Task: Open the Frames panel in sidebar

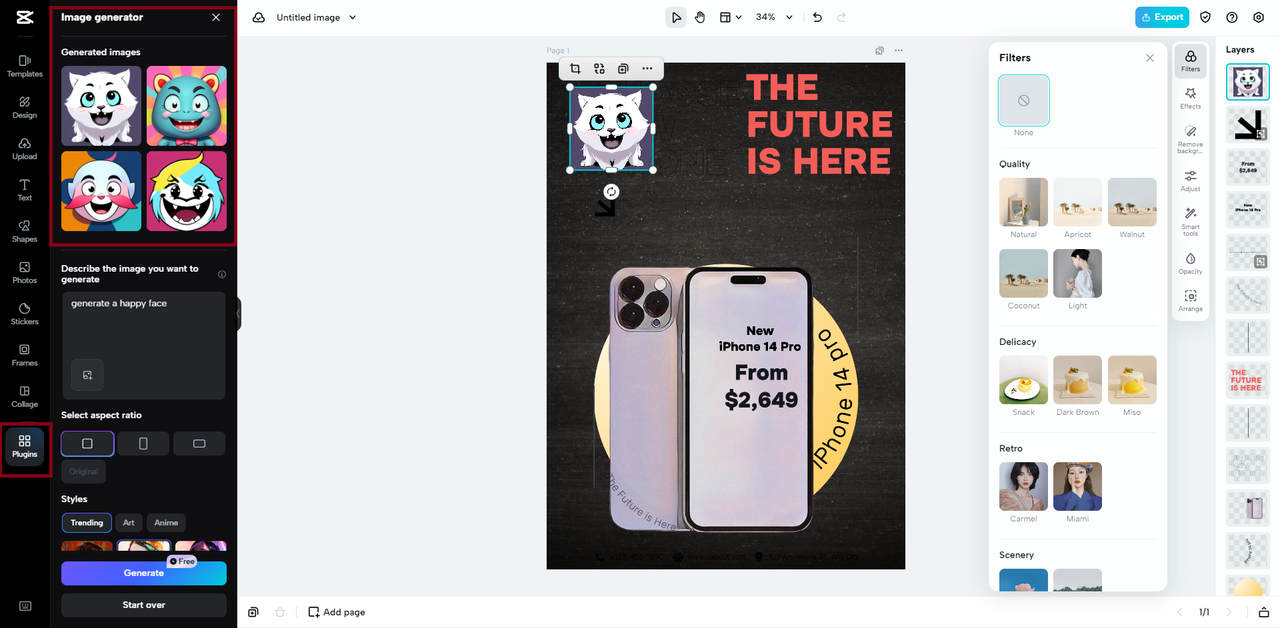Action: click(x=24, y=354)
